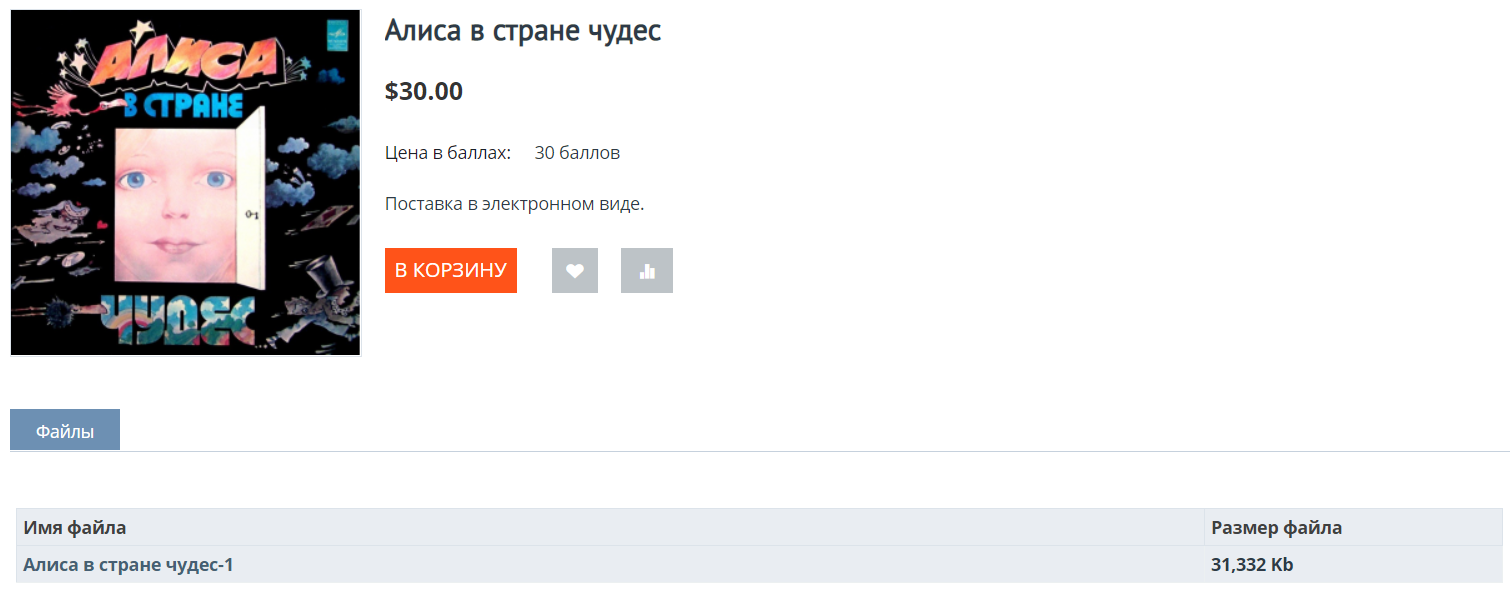Viewport: 1512px width, 607px height.
Task: Click the Имя файла column header
Action: [75, 528]
